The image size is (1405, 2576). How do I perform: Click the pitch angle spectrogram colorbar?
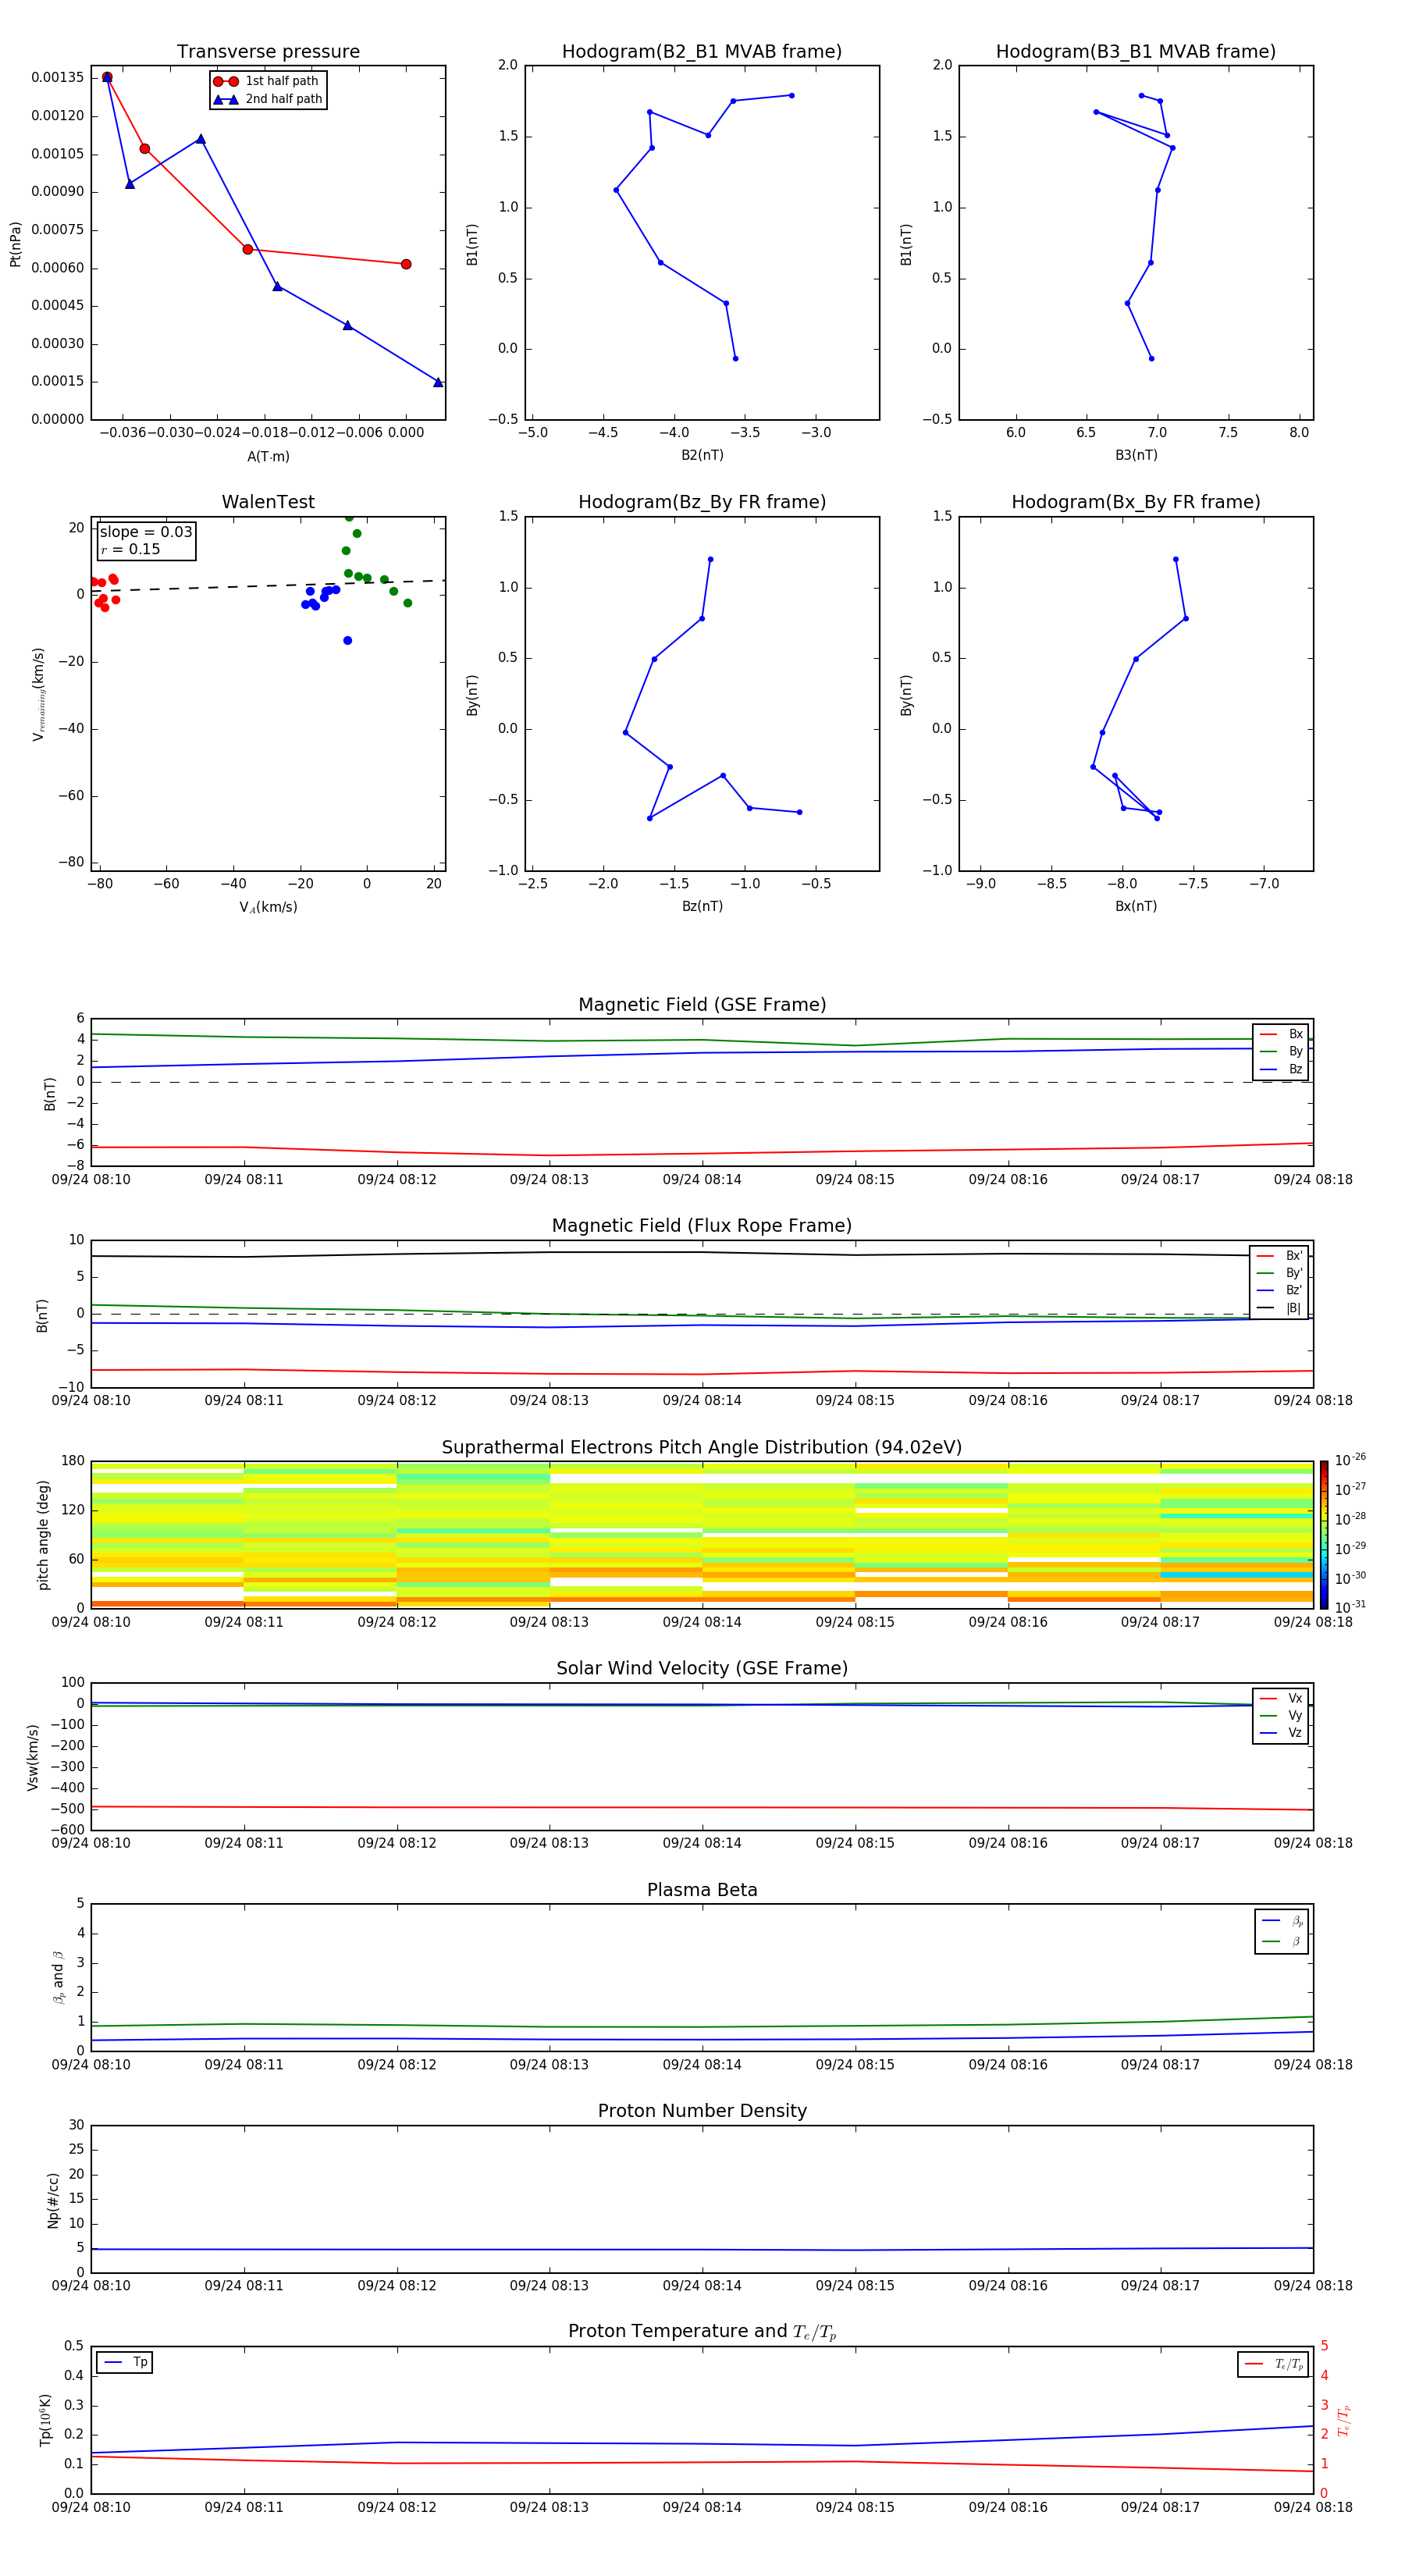pos(1323,1535)
